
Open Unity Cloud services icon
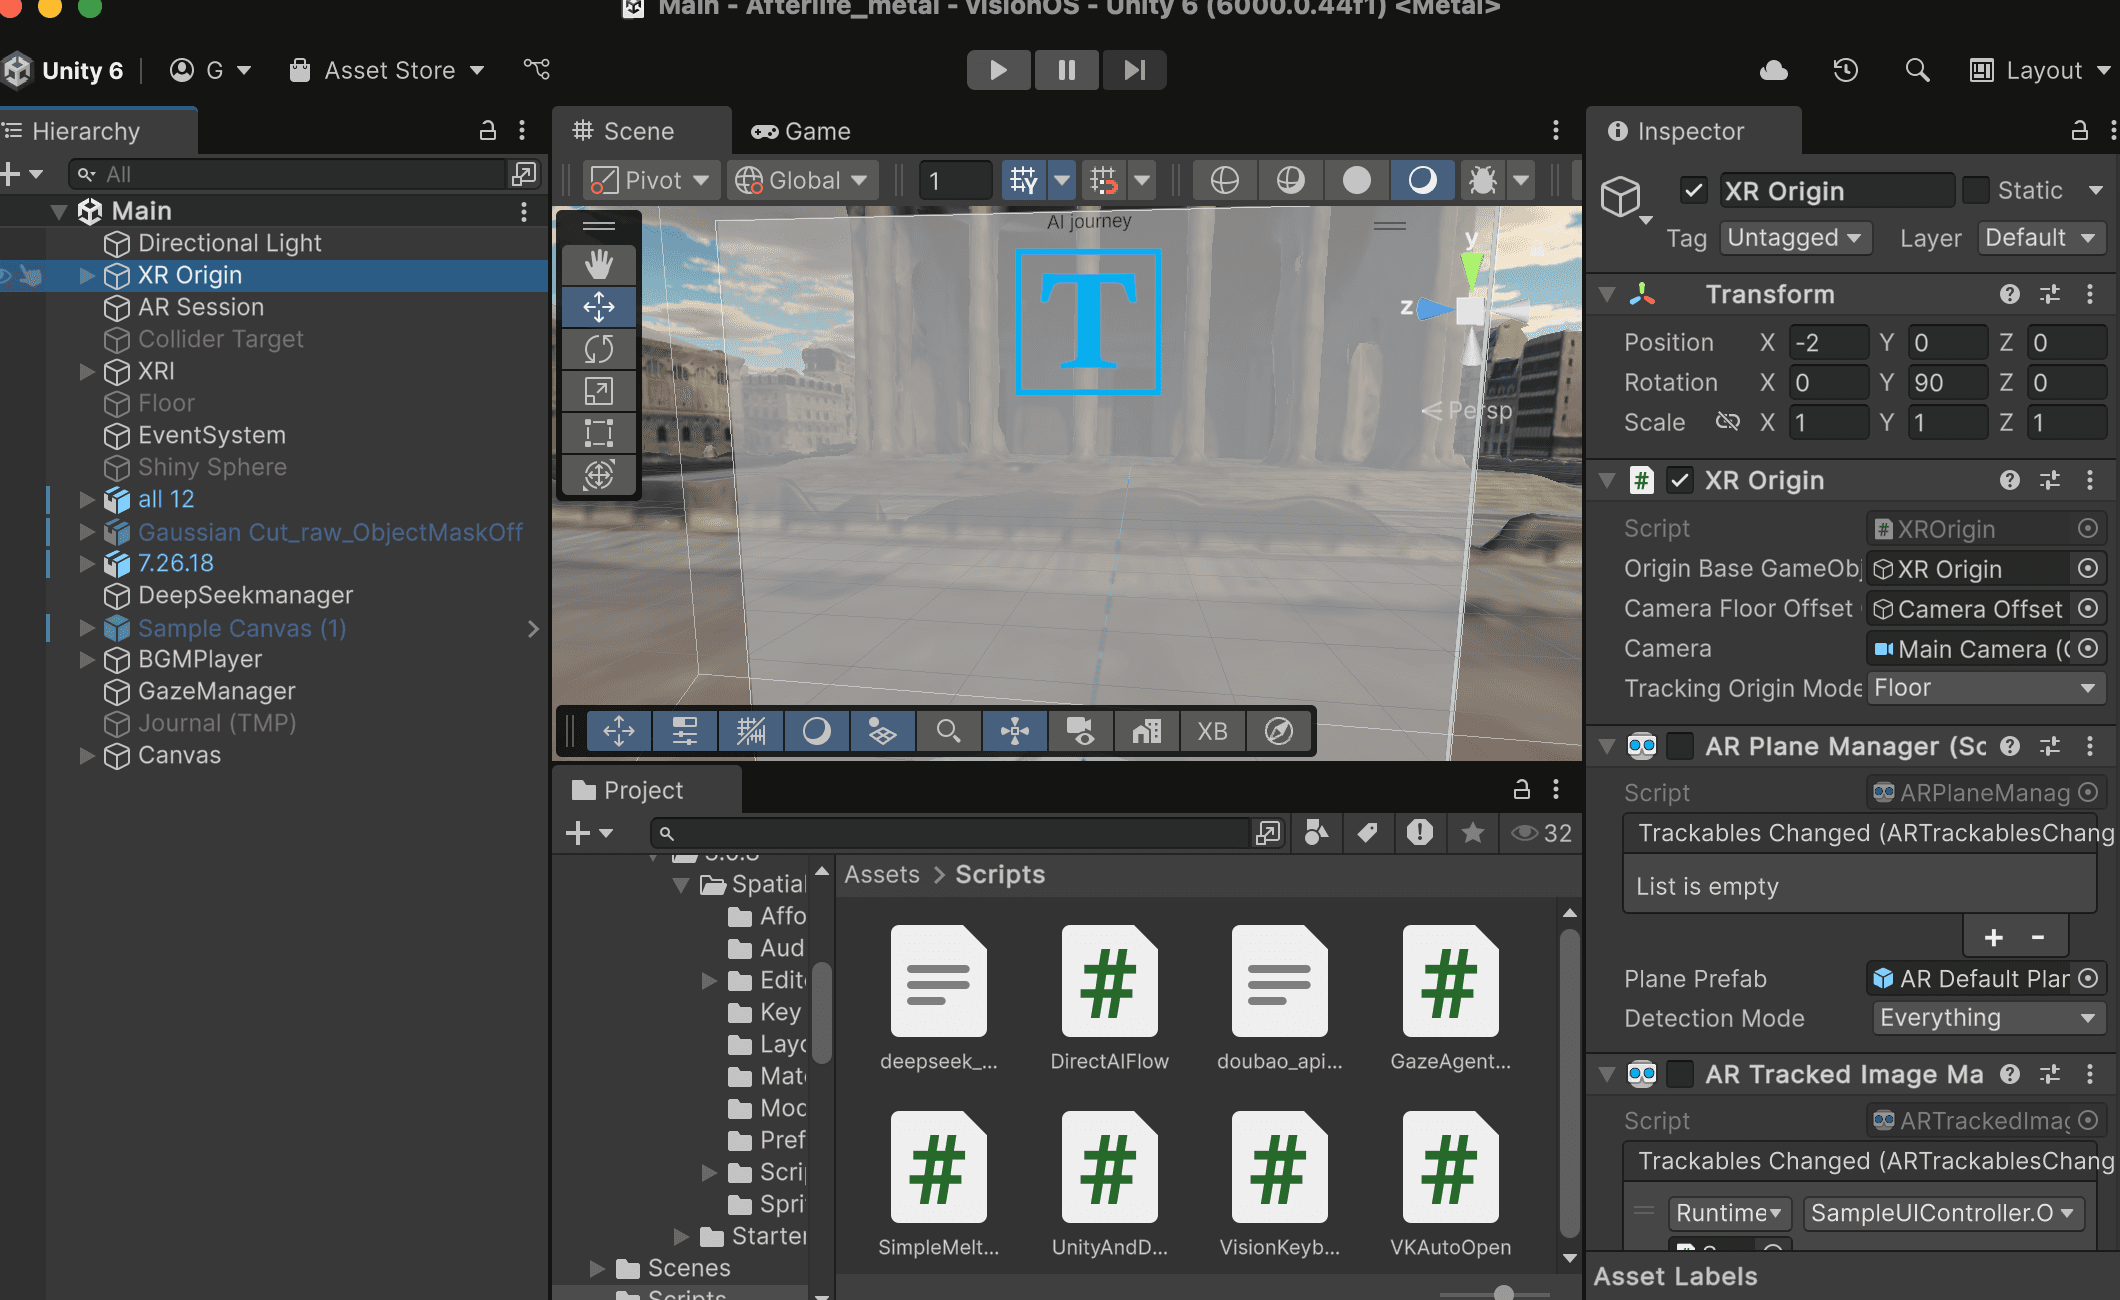1774,70
